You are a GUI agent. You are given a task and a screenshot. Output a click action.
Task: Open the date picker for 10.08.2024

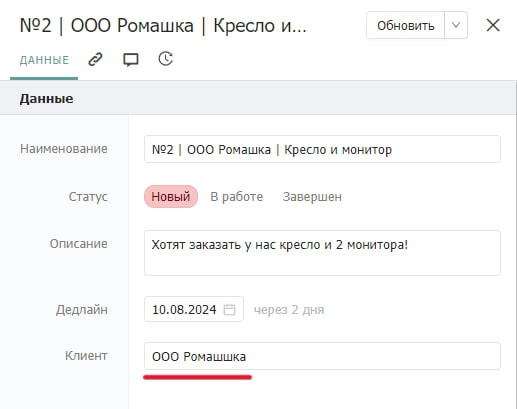194,309
